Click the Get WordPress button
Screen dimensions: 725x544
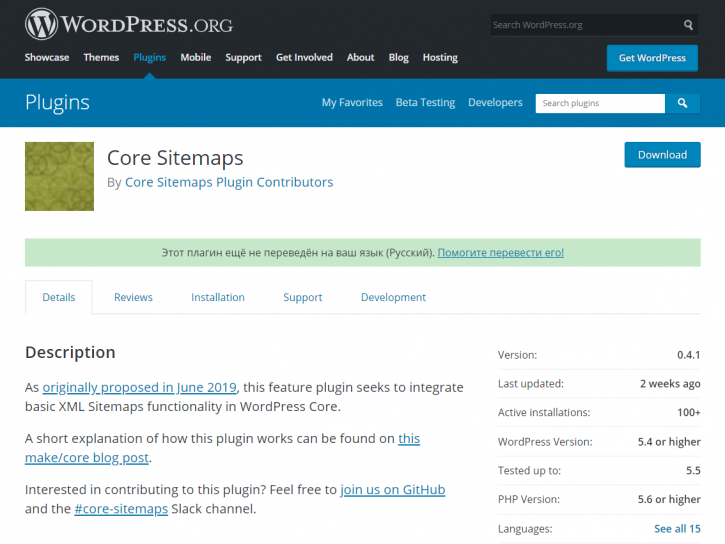tap(652, 58)
